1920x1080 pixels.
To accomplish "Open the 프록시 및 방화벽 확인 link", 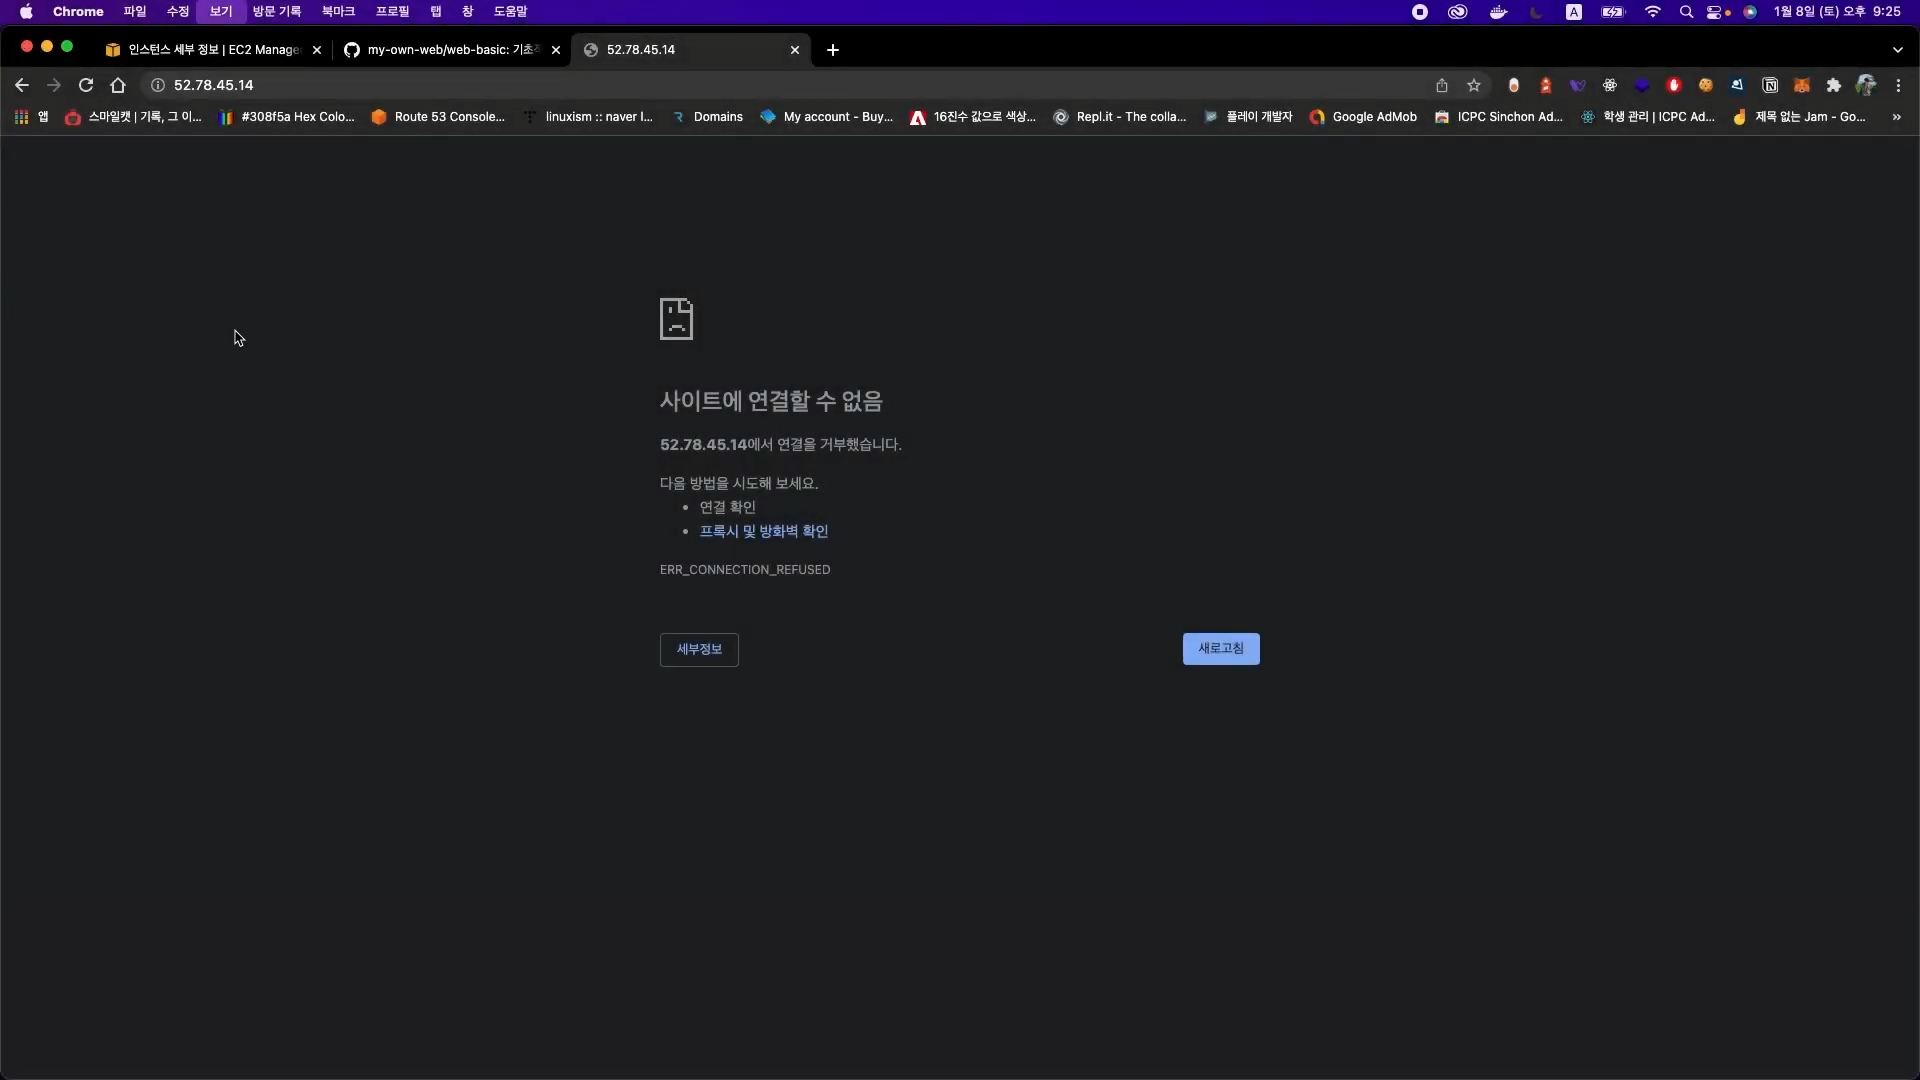I will 763,531.
